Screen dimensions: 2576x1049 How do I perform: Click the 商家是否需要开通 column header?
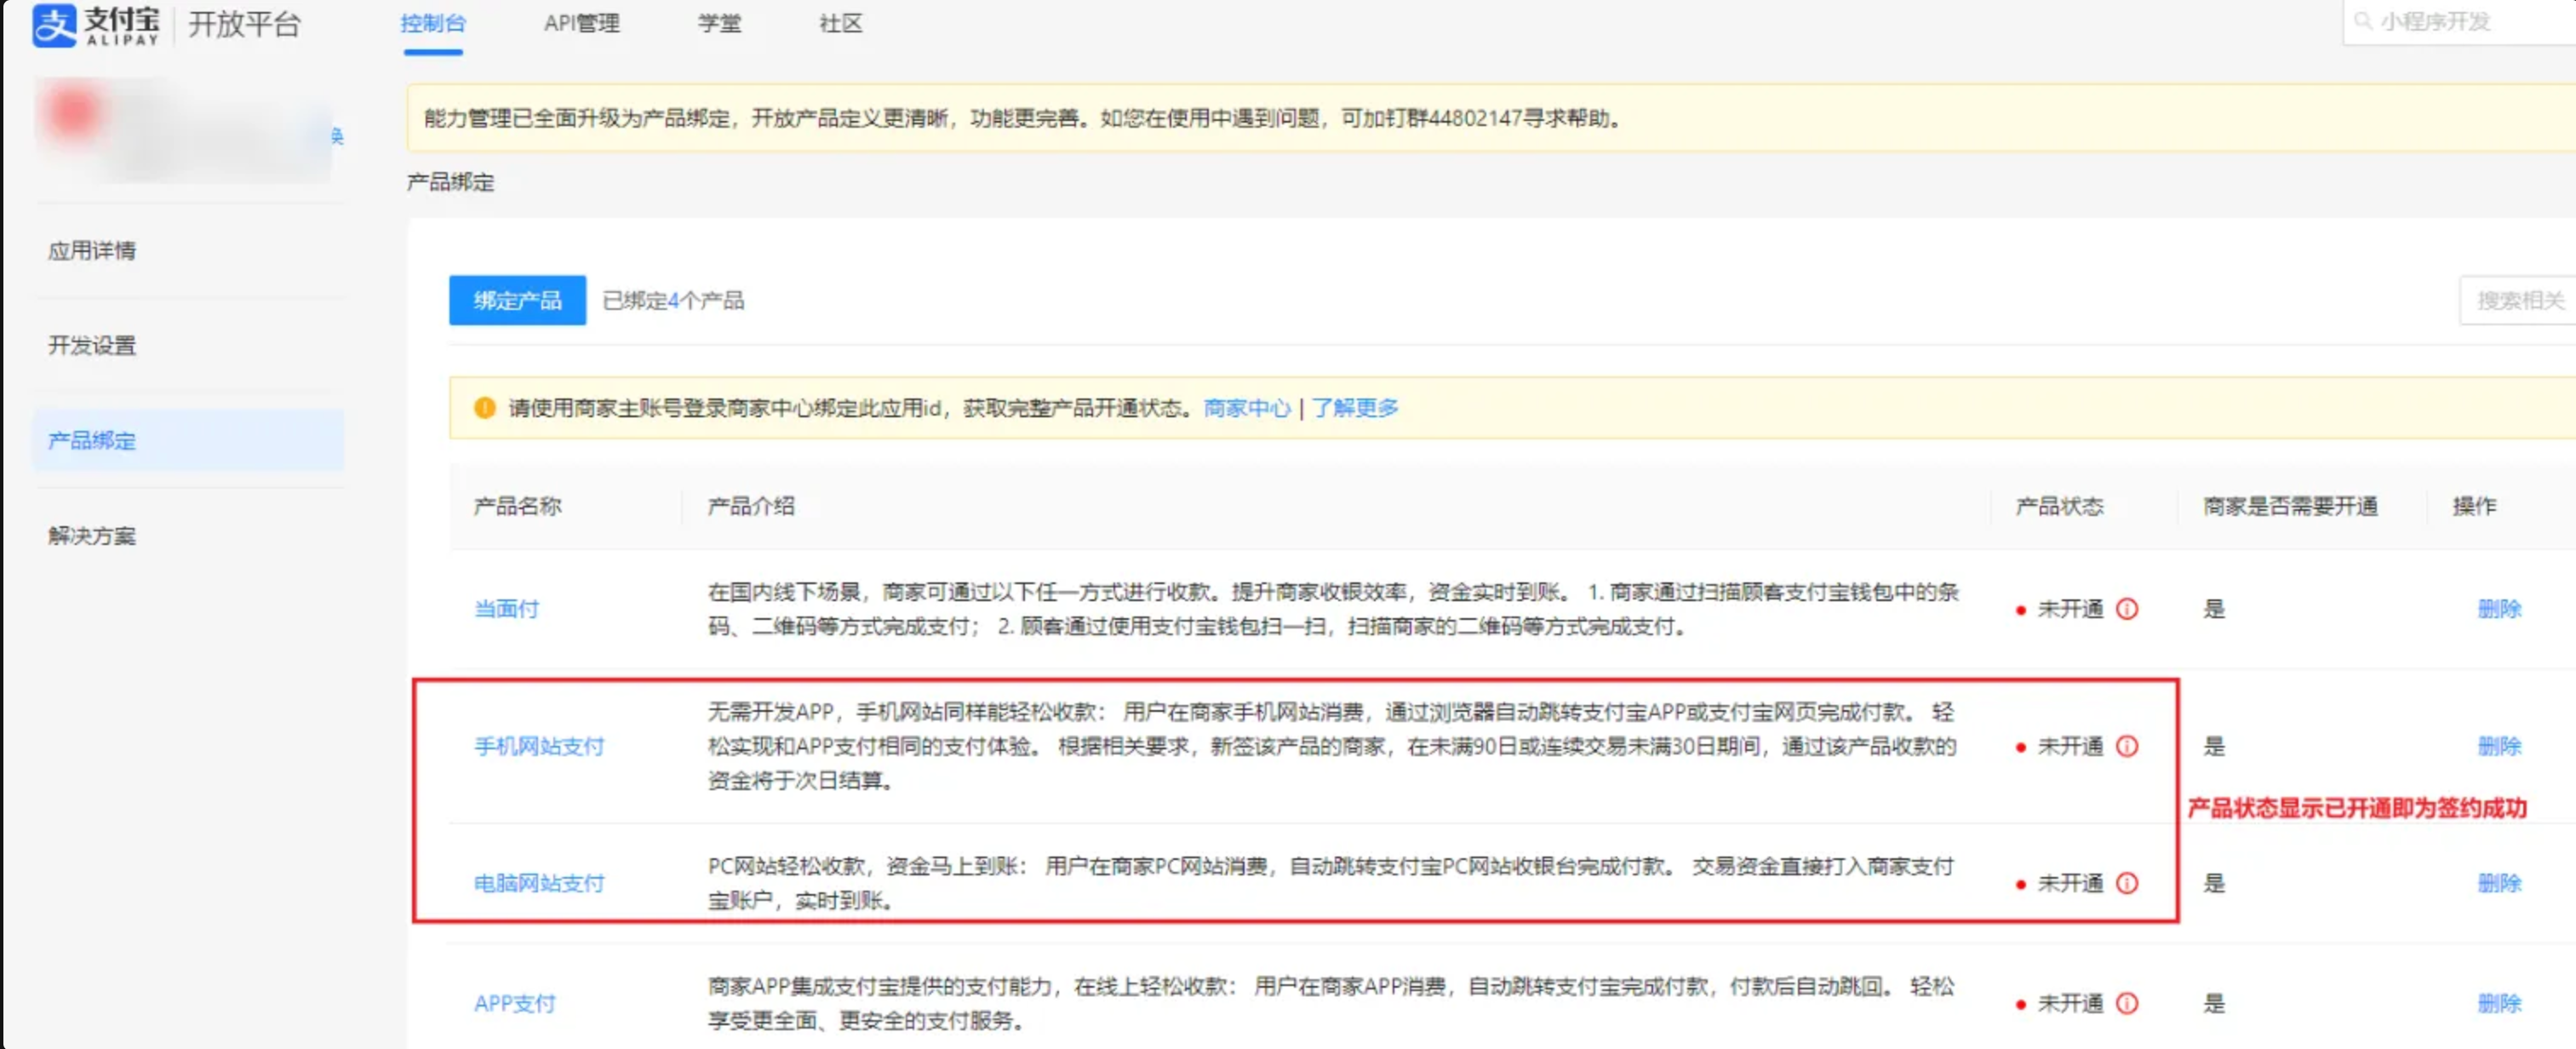2290,506
